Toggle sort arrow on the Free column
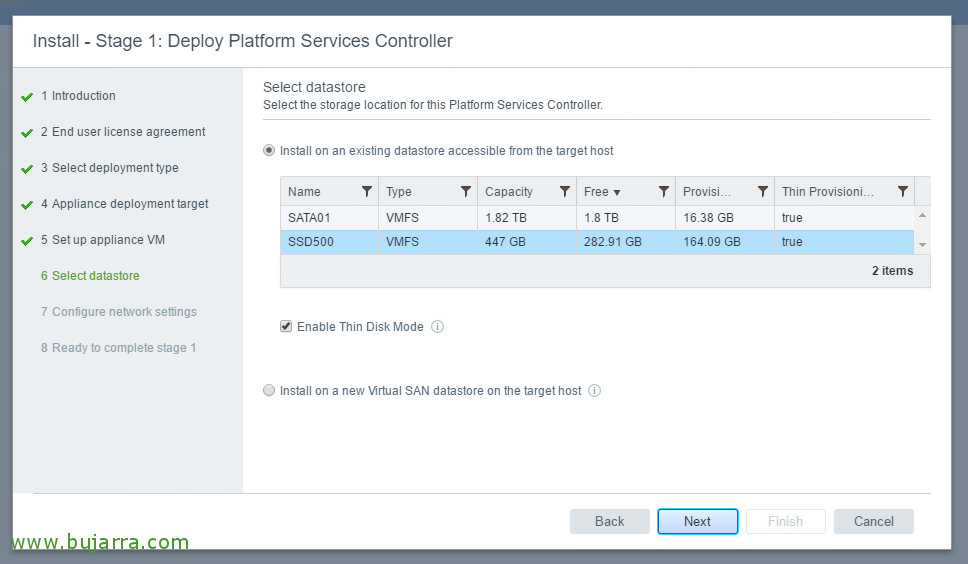 617,193
